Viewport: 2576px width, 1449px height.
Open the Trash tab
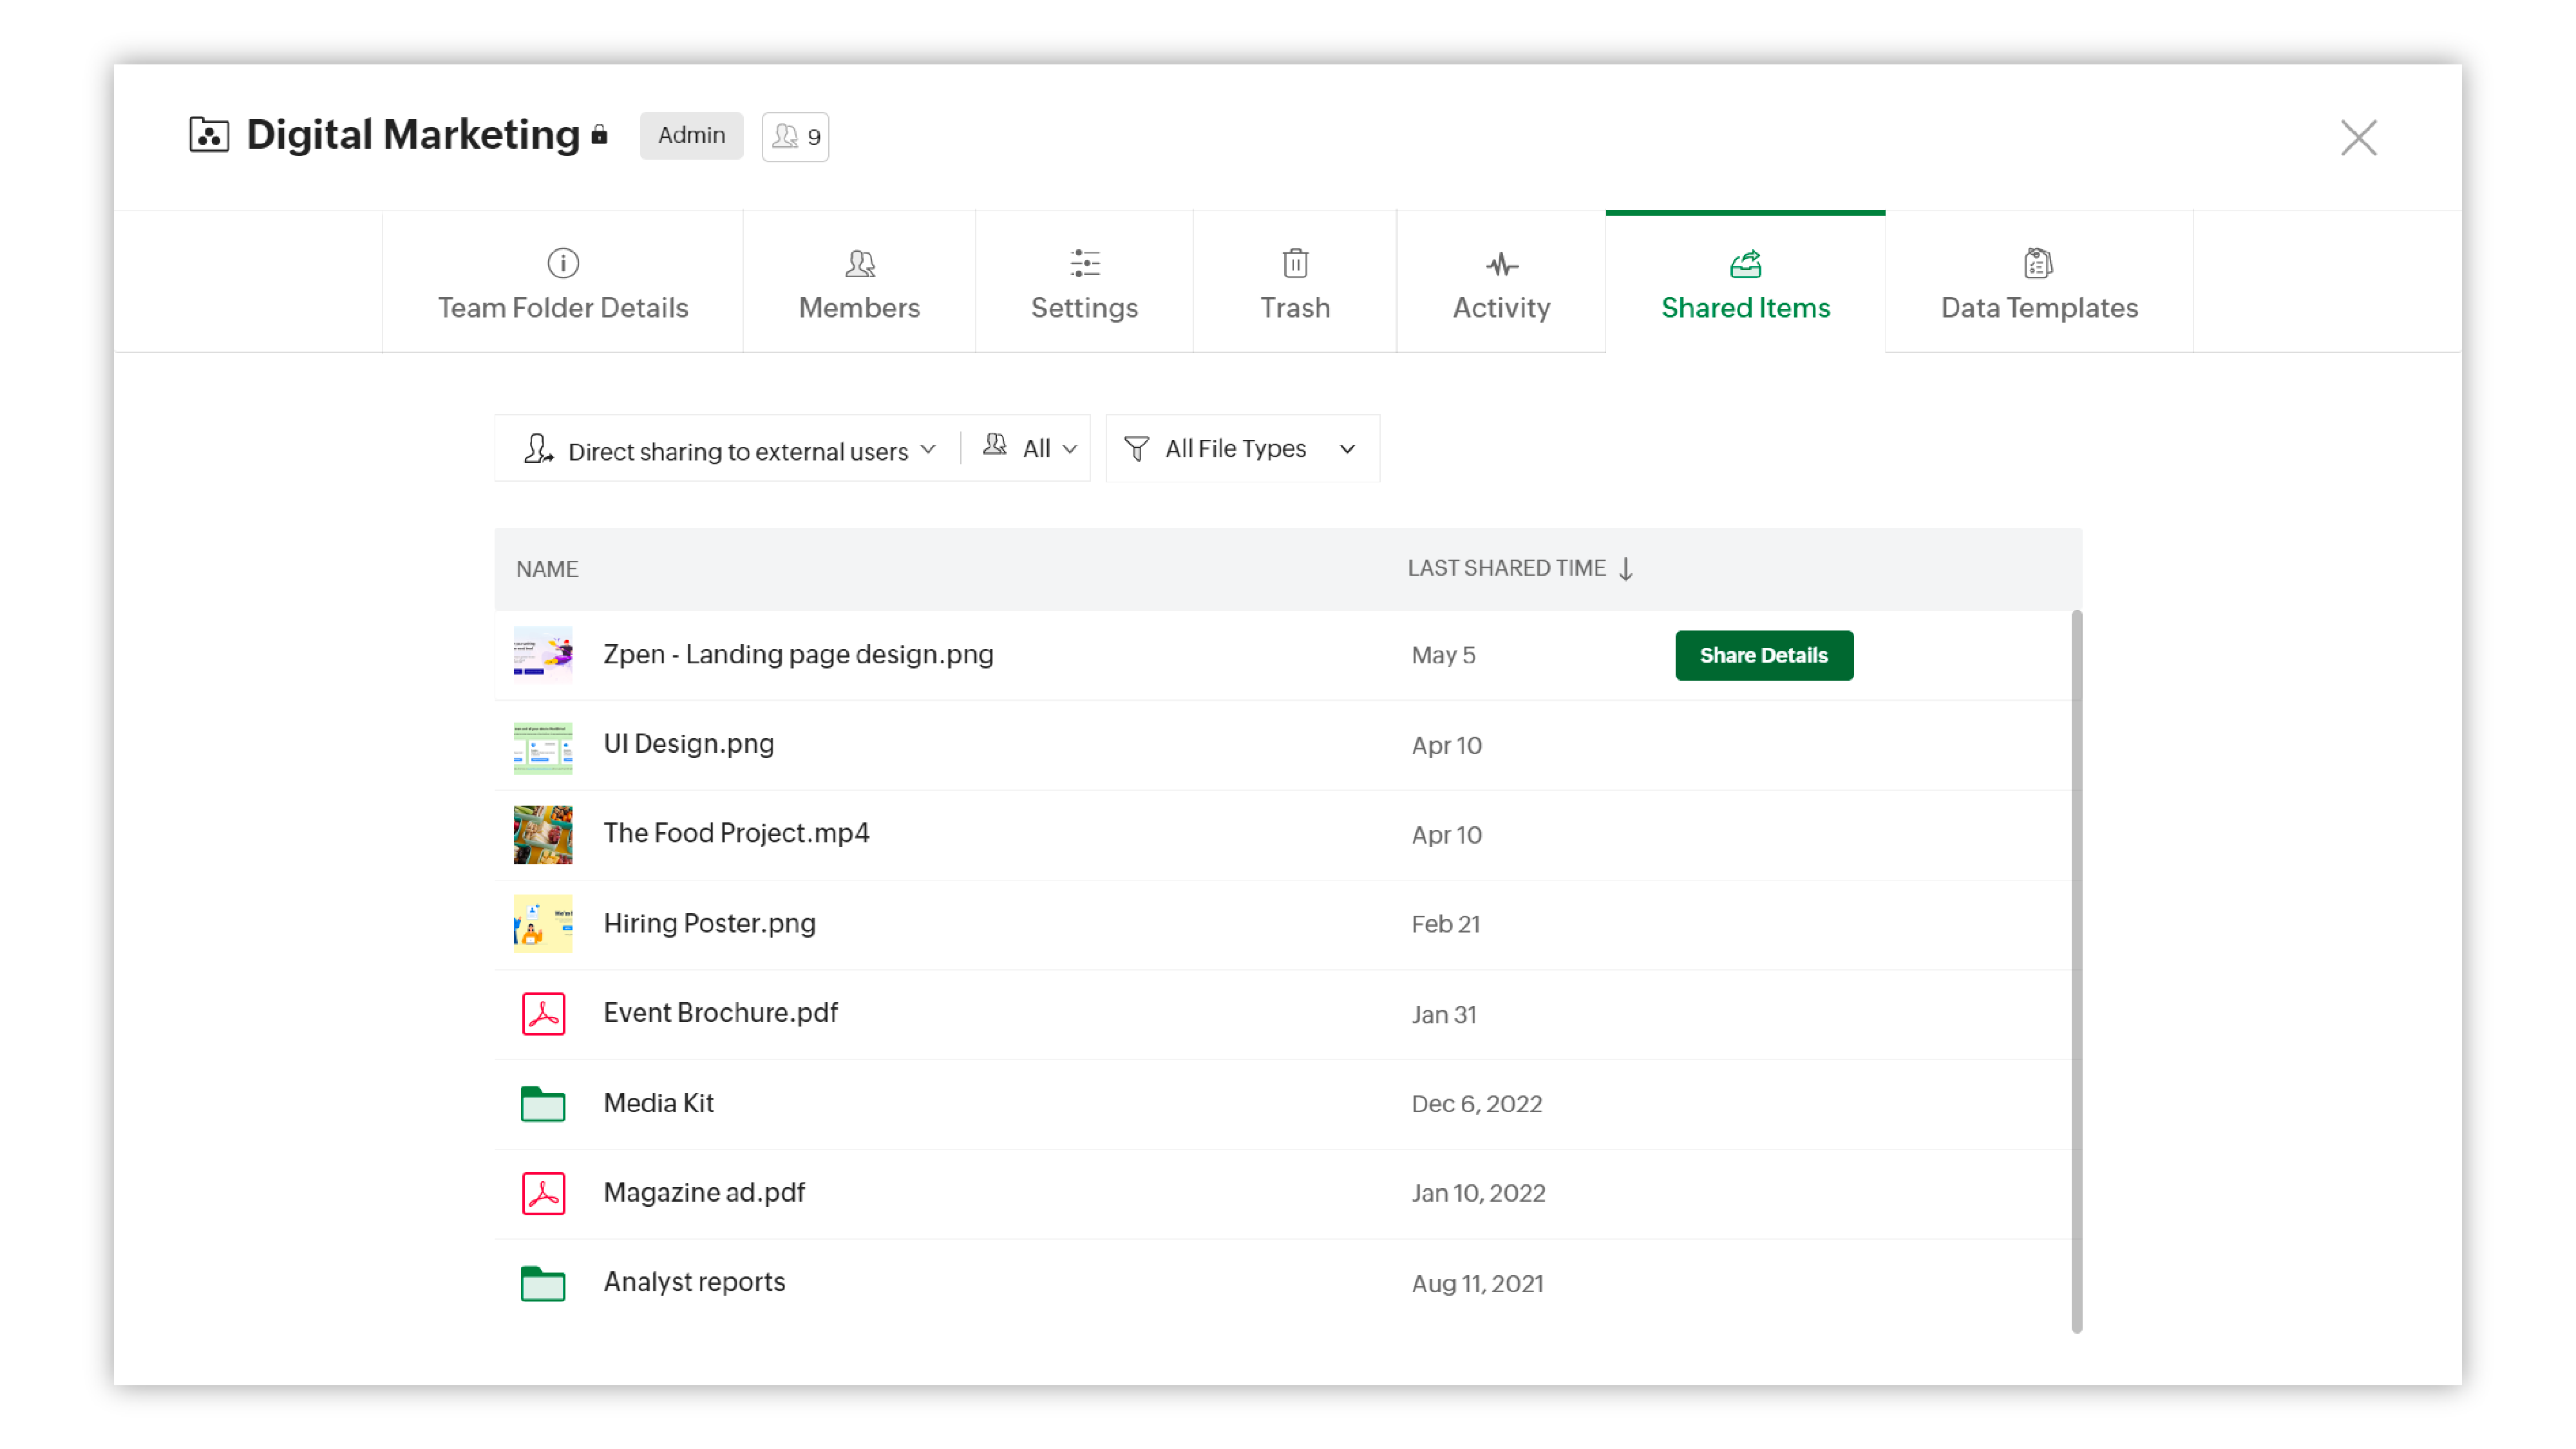tap(1295, 284)
